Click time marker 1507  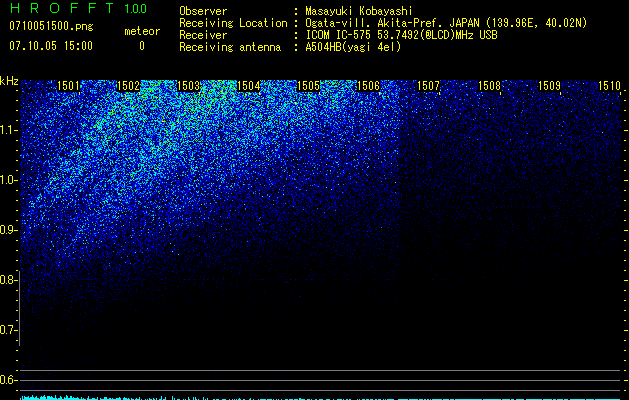pyautogui.click(x=428, y=86)
